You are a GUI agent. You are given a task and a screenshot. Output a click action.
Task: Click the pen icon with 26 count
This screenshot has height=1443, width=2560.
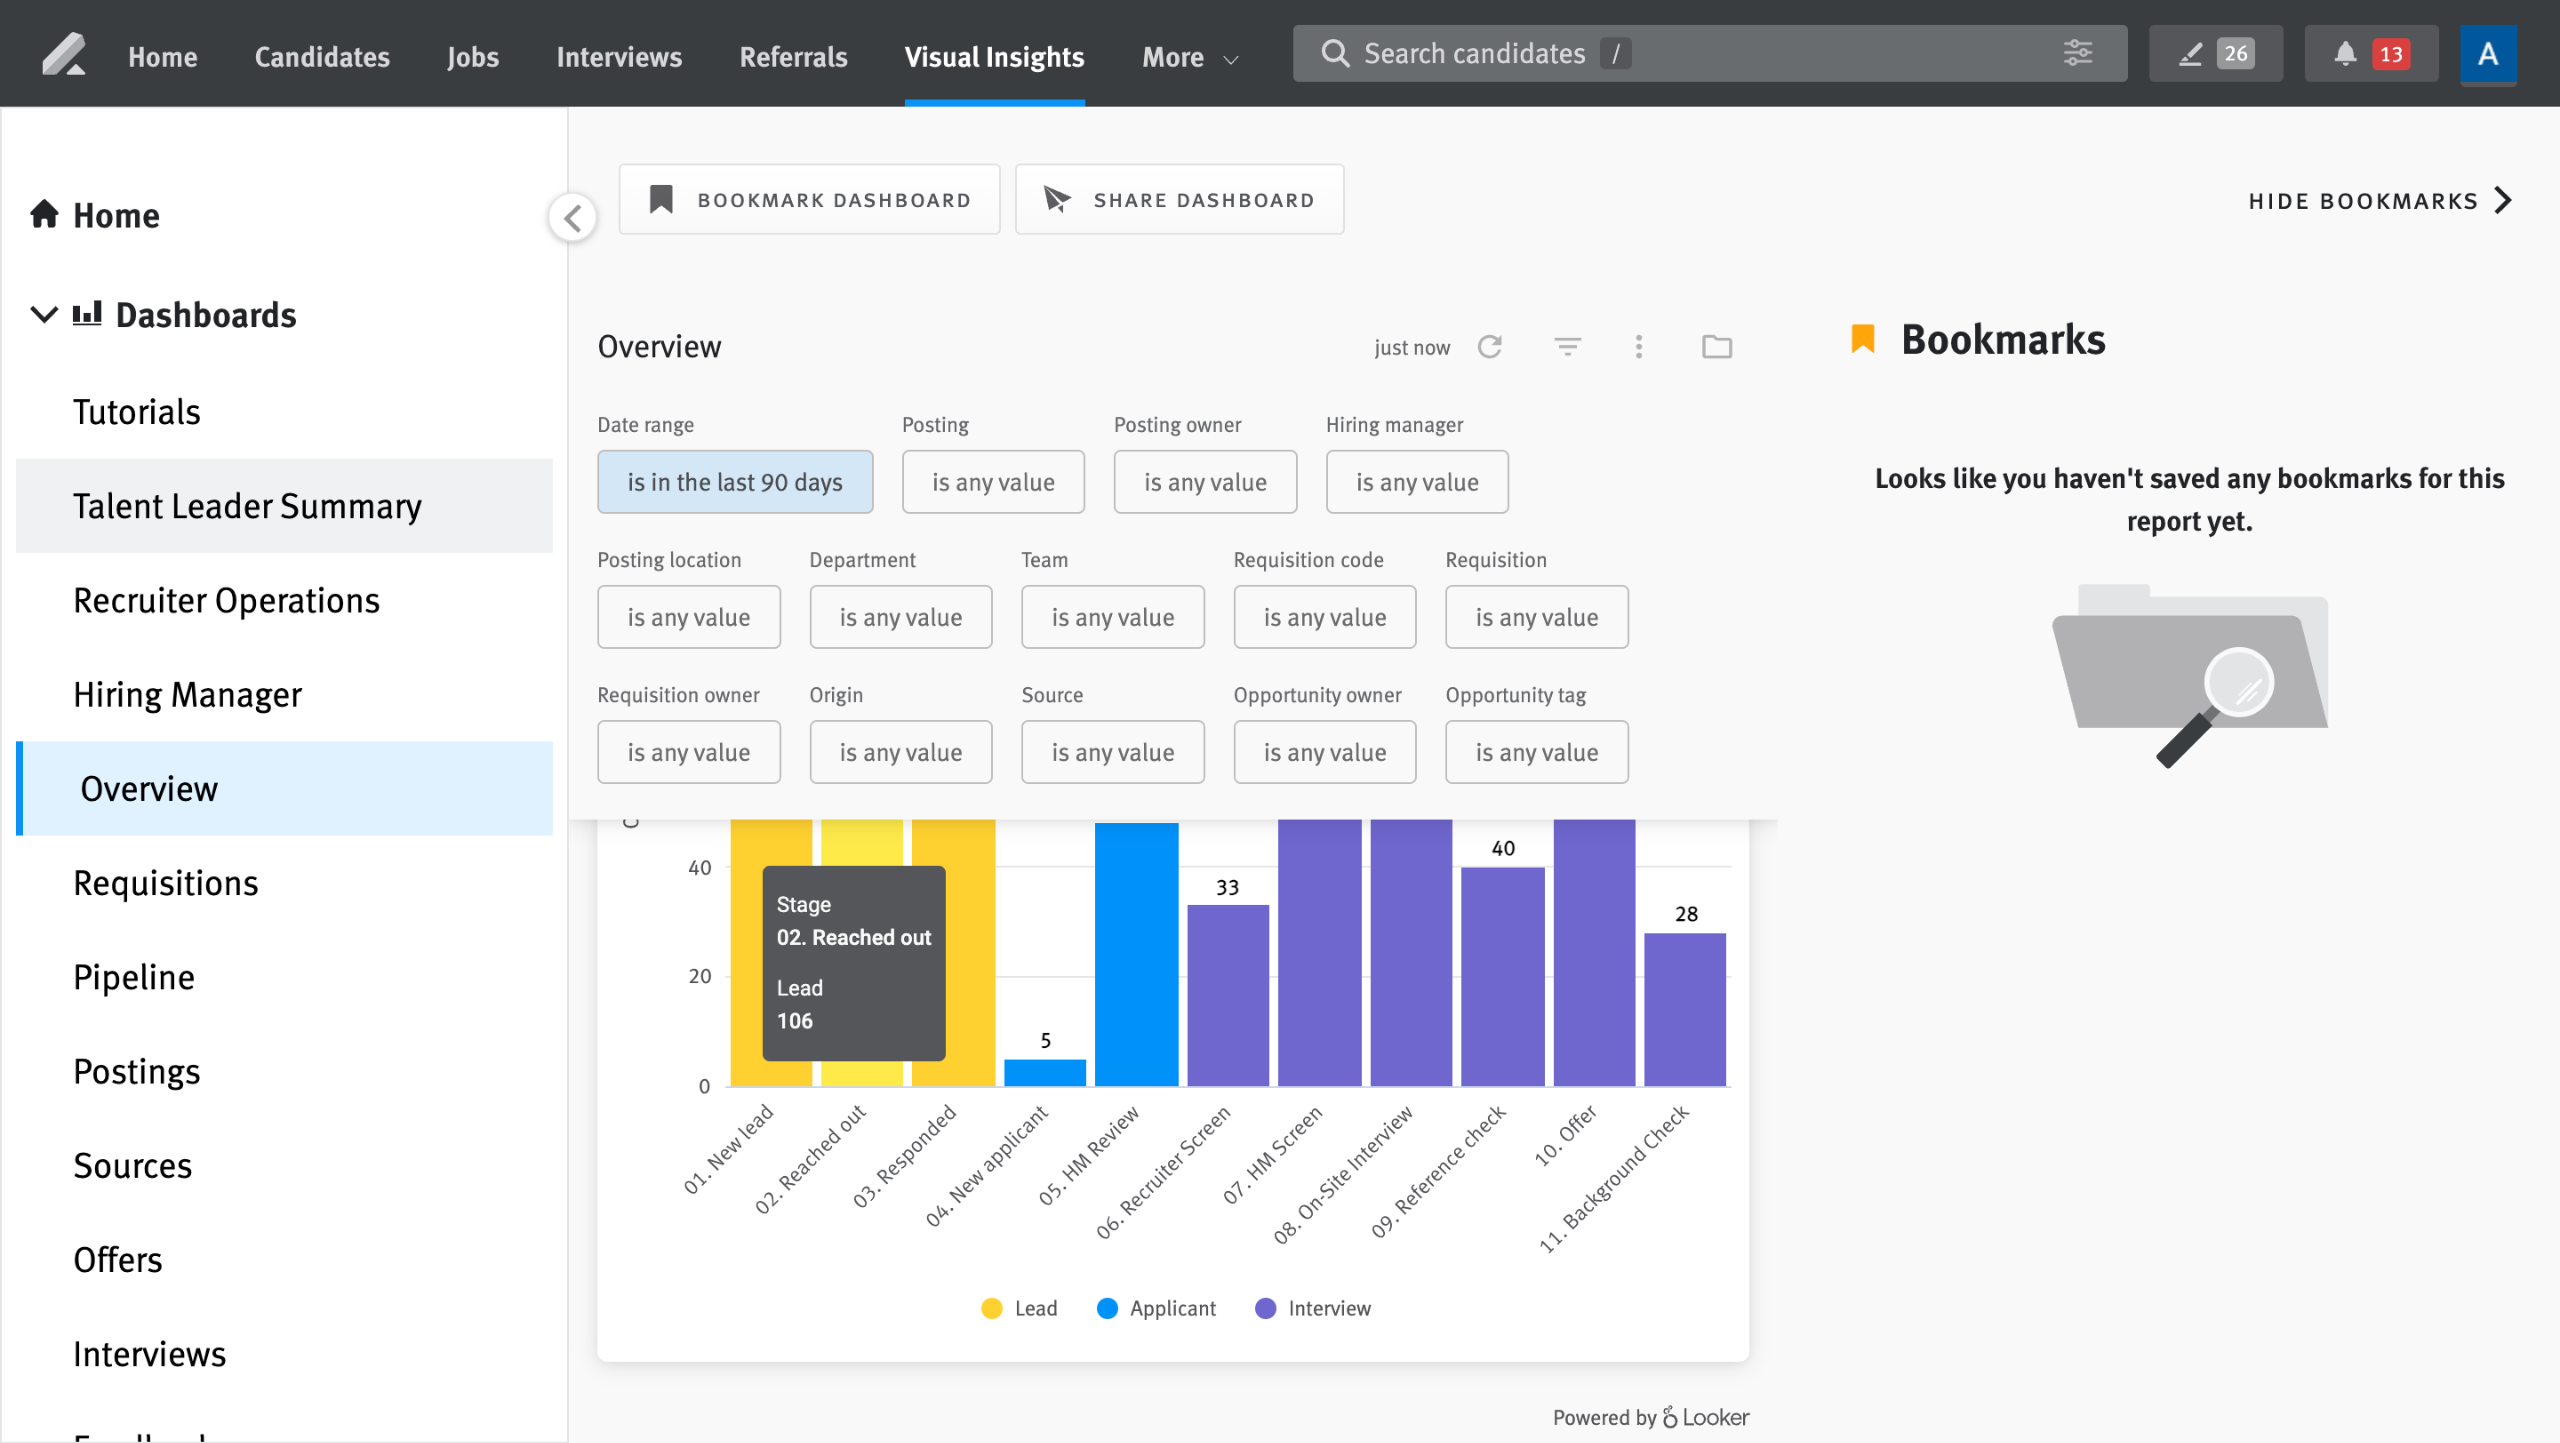2214,54
